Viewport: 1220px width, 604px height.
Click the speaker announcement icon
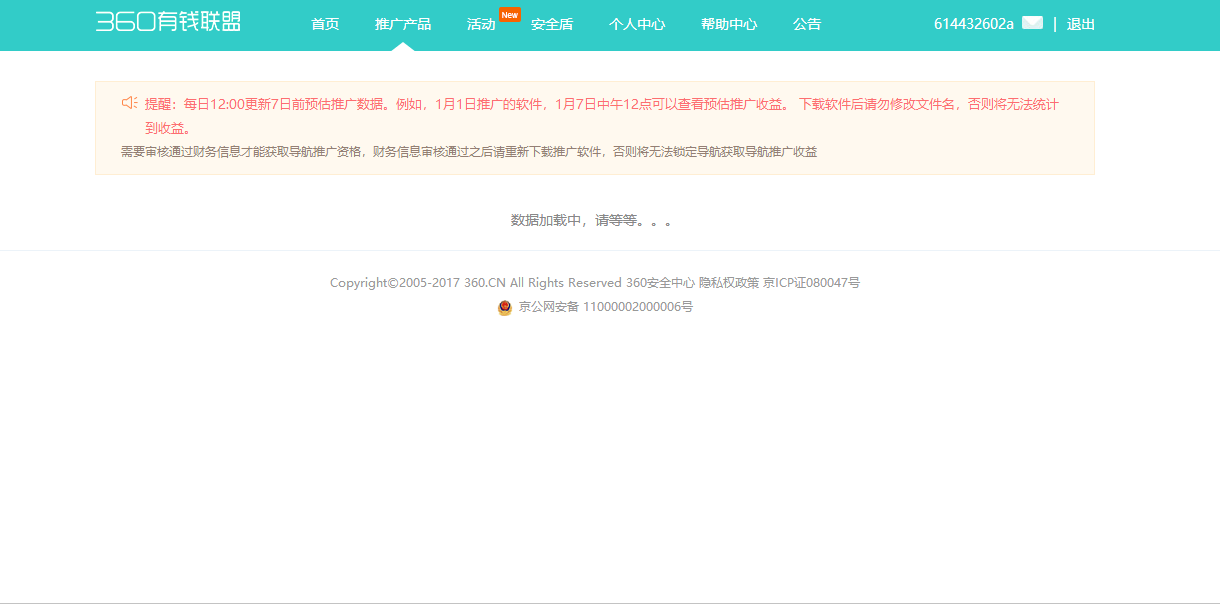129,103
